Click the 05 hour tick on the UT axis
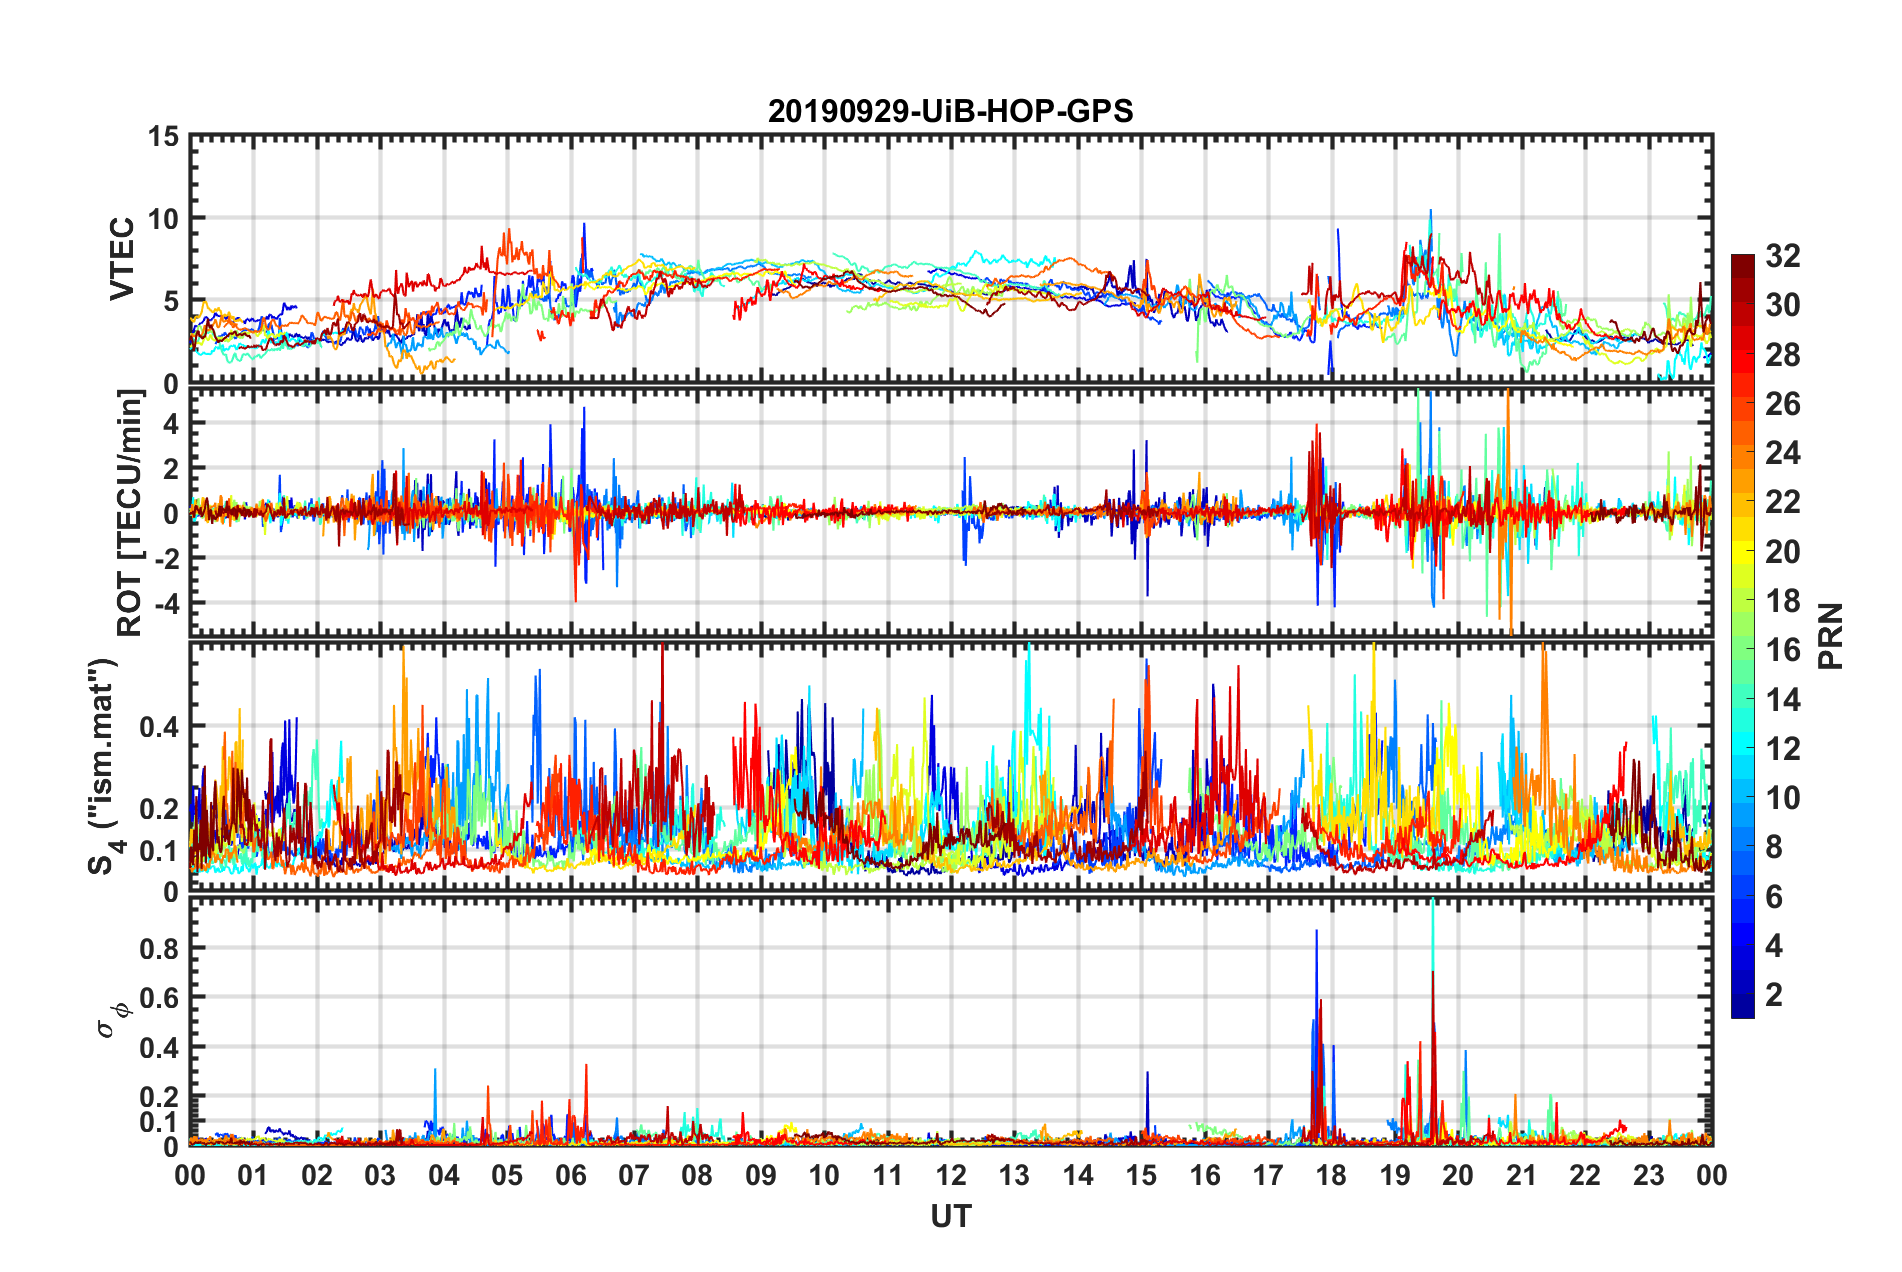The width and height of the screenshot is (1902, 1272). pos(507,1175)
